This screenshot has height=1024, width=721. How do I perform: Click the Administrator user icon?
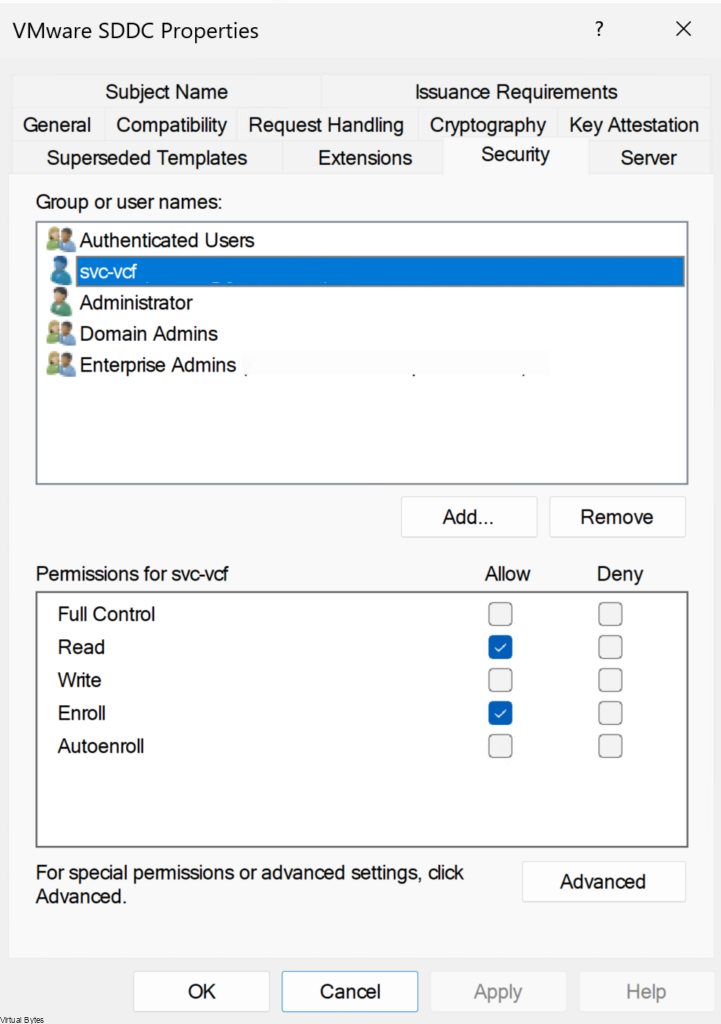pos(60,302)
